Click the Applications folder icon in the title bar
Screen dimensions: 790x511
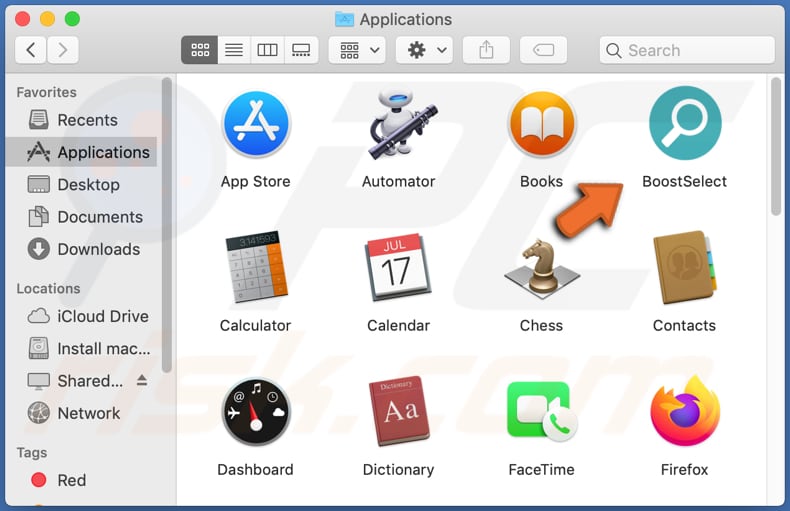pyautogui.click(x=345, y=19)
